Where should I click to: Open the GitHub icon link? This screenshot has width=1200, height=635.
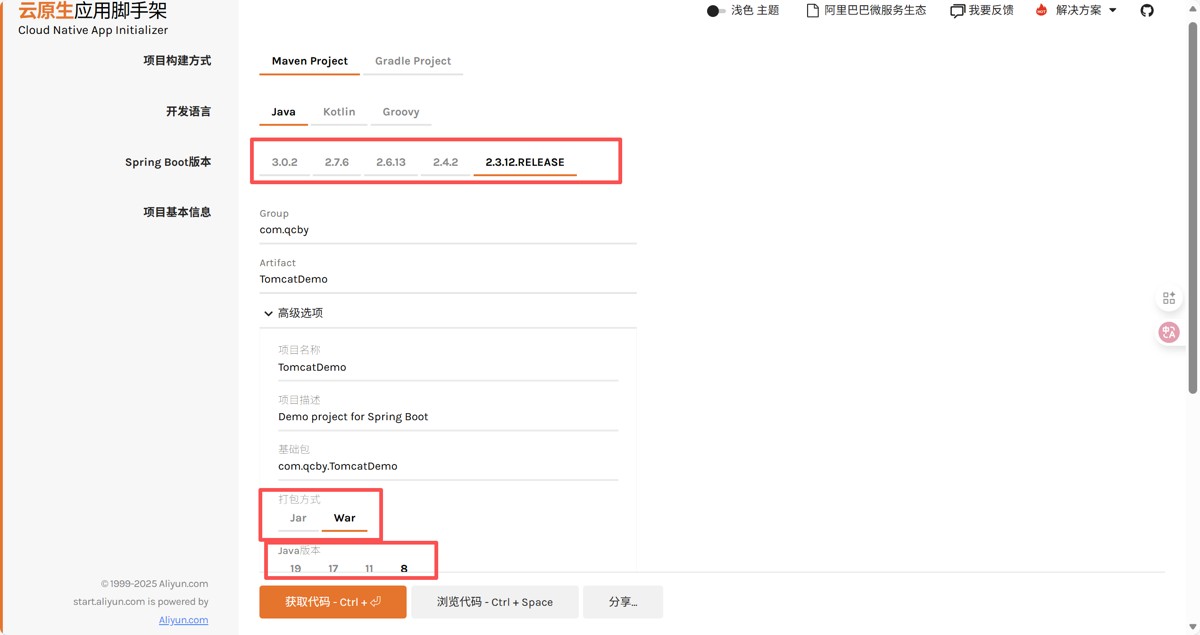point(1147,10)
